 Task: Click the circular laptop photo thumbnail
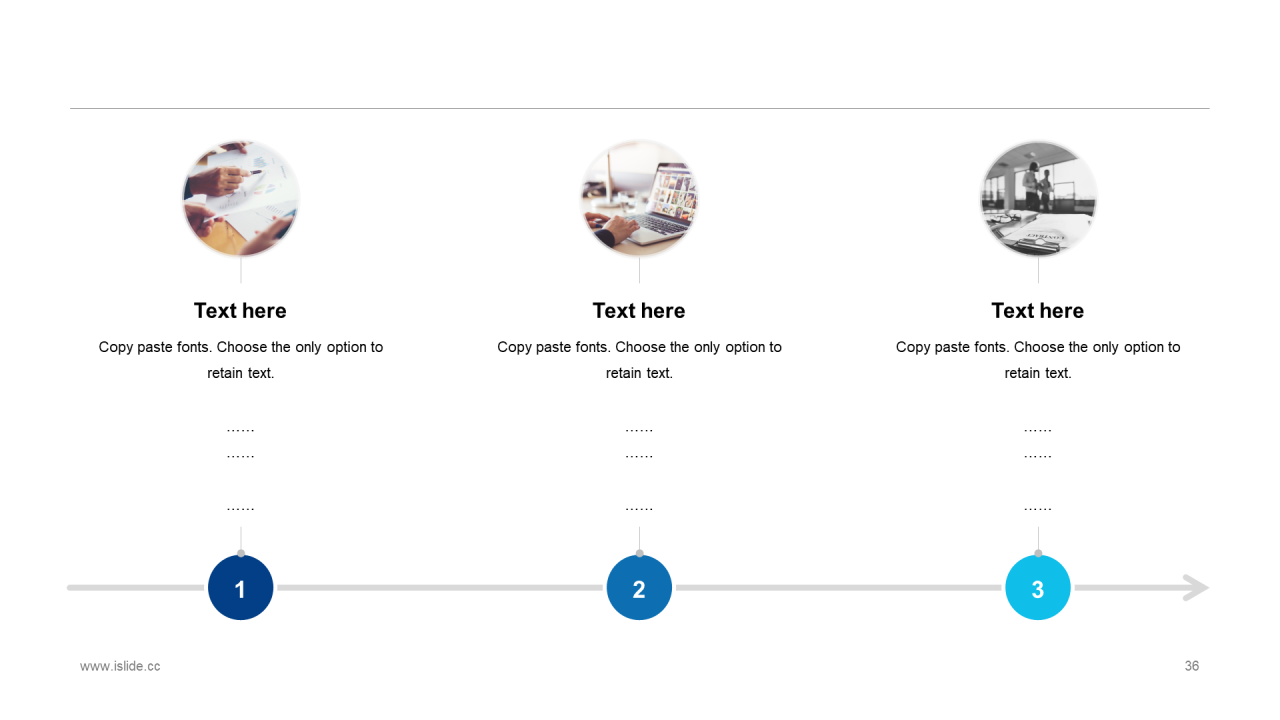coord(639,198)
